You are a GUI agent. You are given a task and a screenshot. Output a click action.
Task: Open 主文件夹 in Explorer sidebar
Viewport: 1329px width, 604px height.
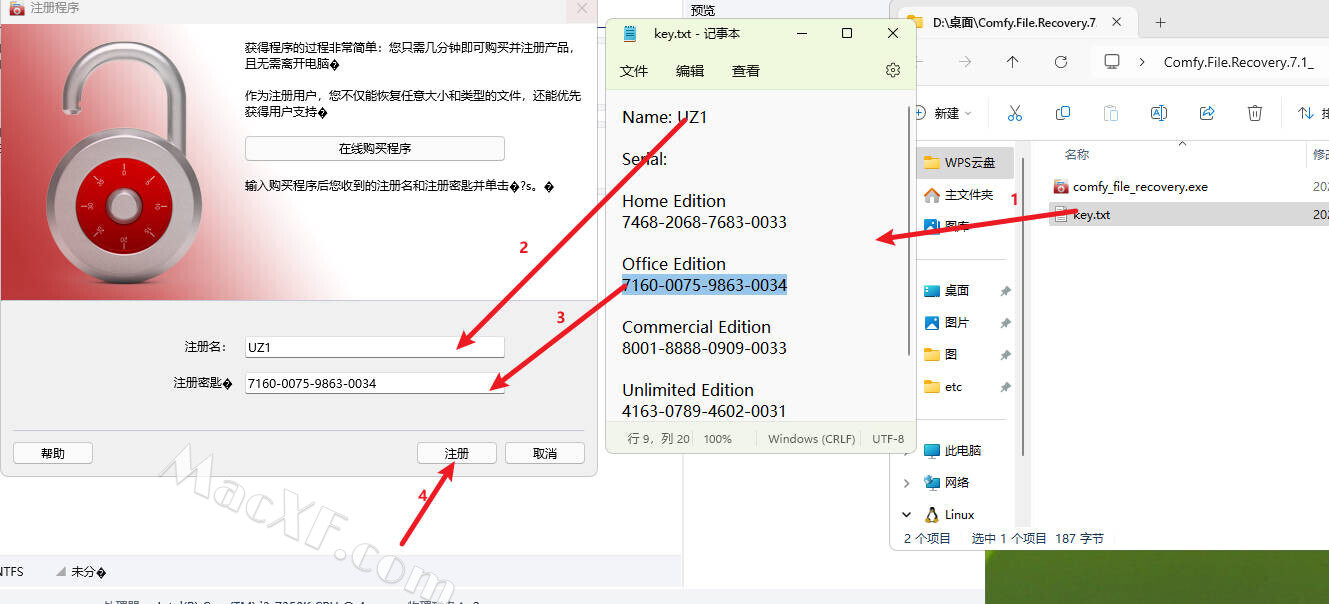point(959,194)
